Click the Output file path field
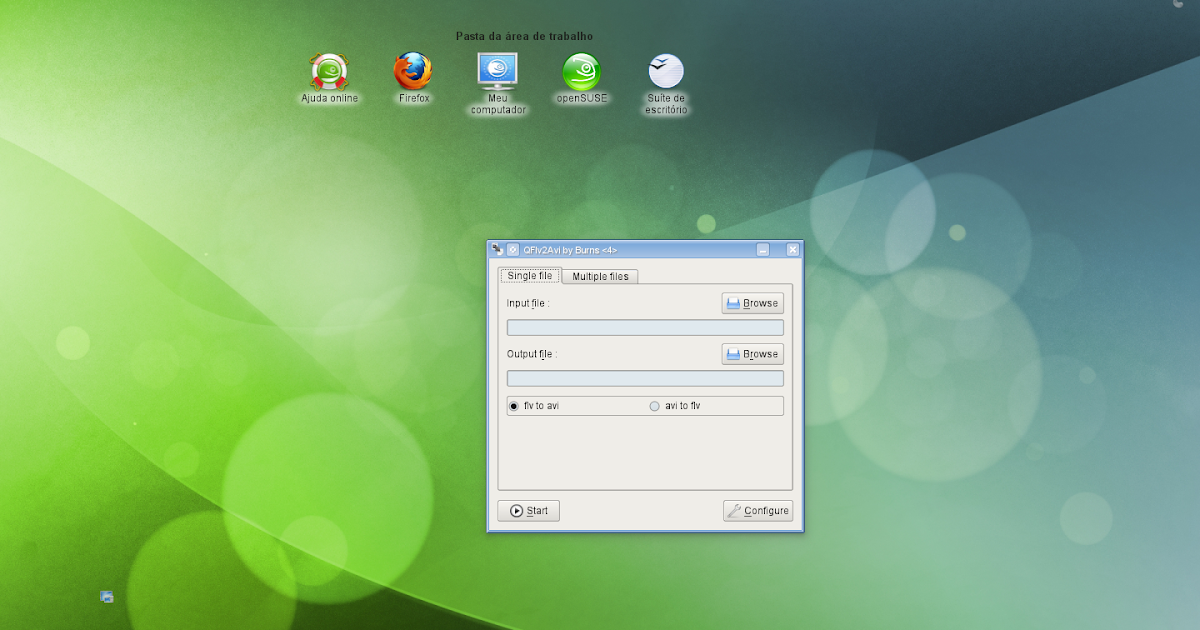 pos(645,378)
